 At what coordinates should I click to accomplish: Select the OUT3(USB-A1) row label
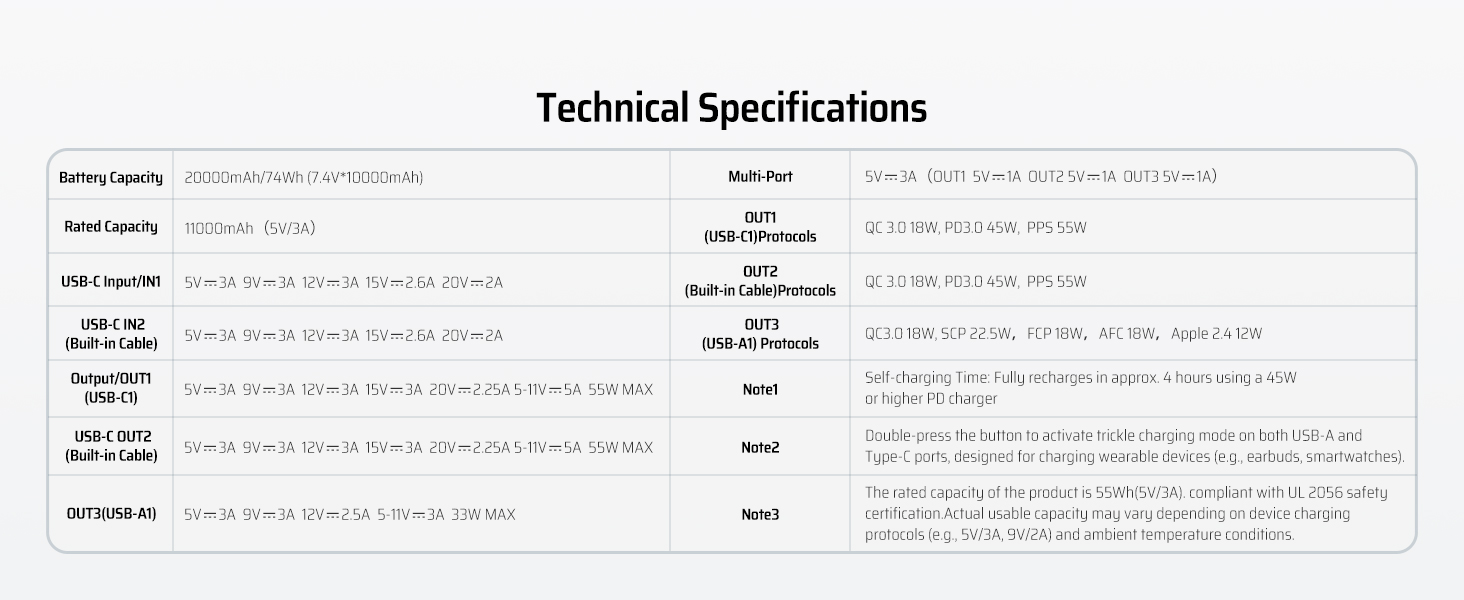coord(110,515)
